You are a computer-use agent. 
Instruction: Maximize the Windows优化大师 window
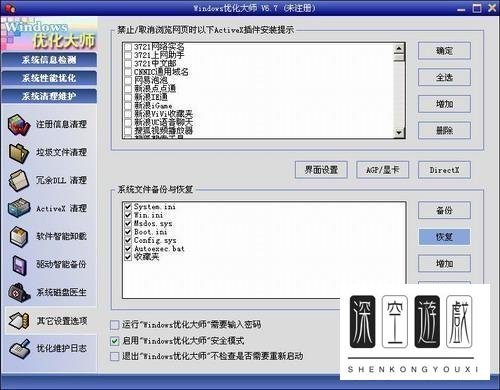[x=477, y=8]
